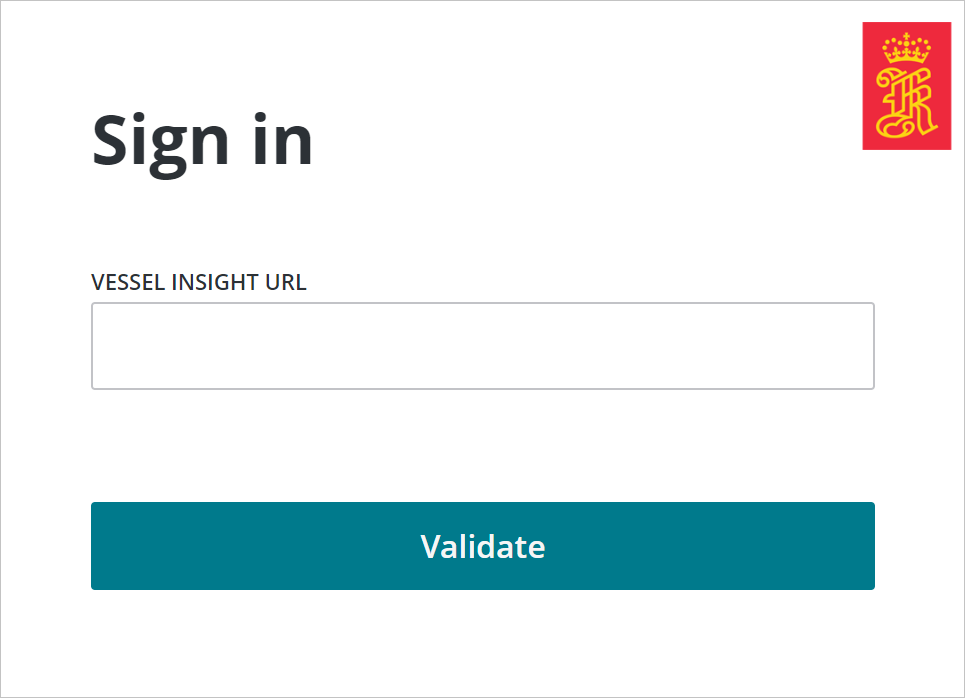Activate the input under Vessel Insight URL

(x=482, y=346)
